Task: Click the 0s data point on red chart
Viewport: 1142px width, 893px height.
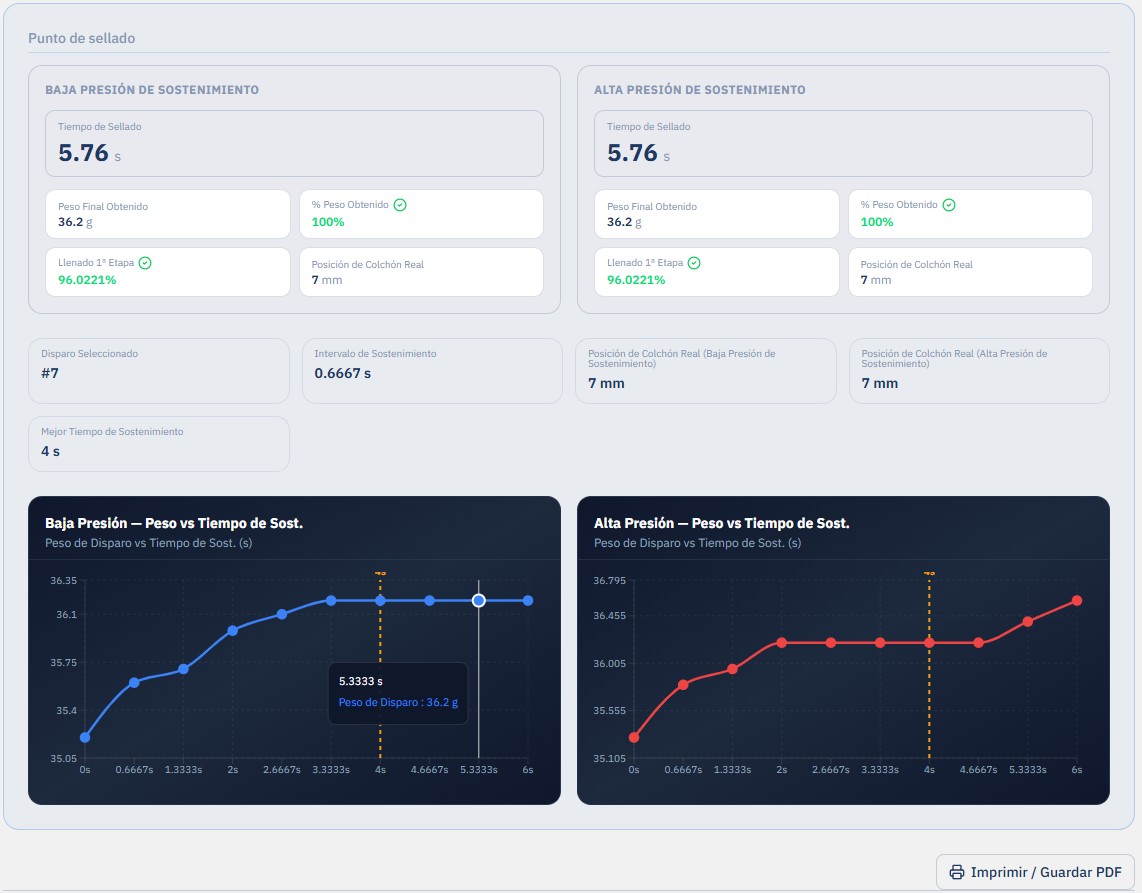Action: pos(634,737)
